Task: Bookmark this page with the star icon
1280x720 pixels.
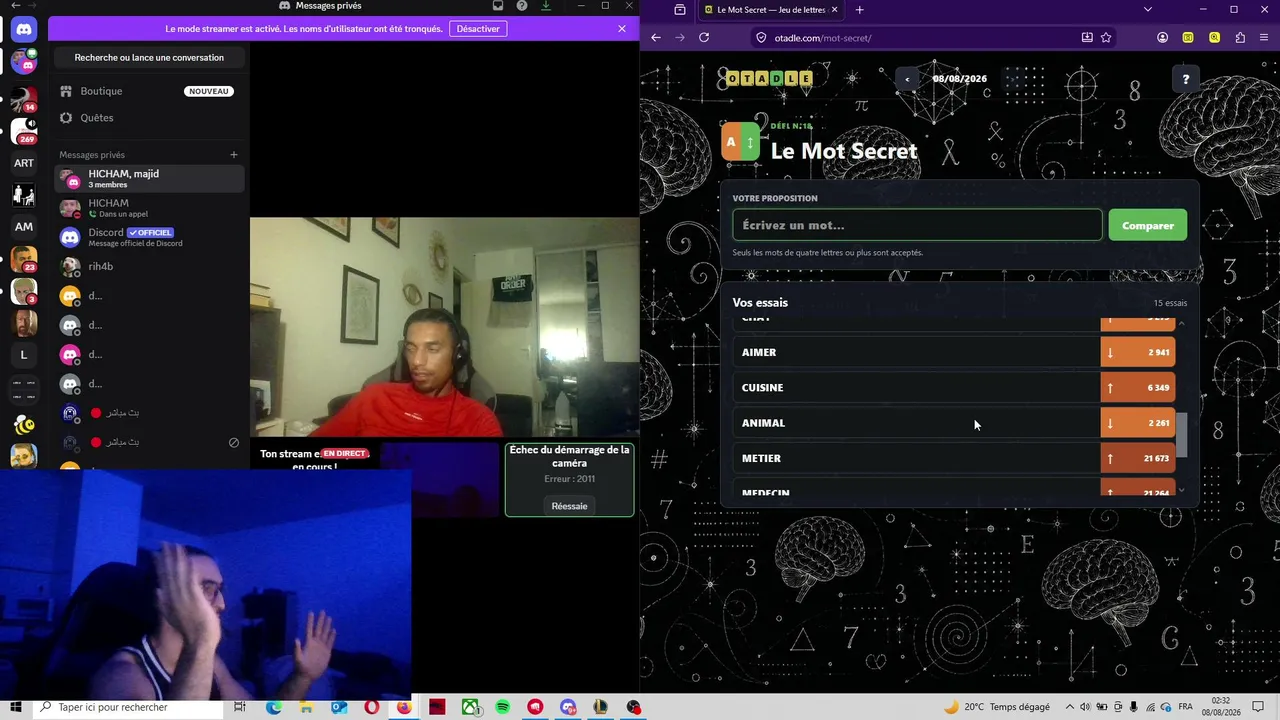Action: click(1106, 38)
